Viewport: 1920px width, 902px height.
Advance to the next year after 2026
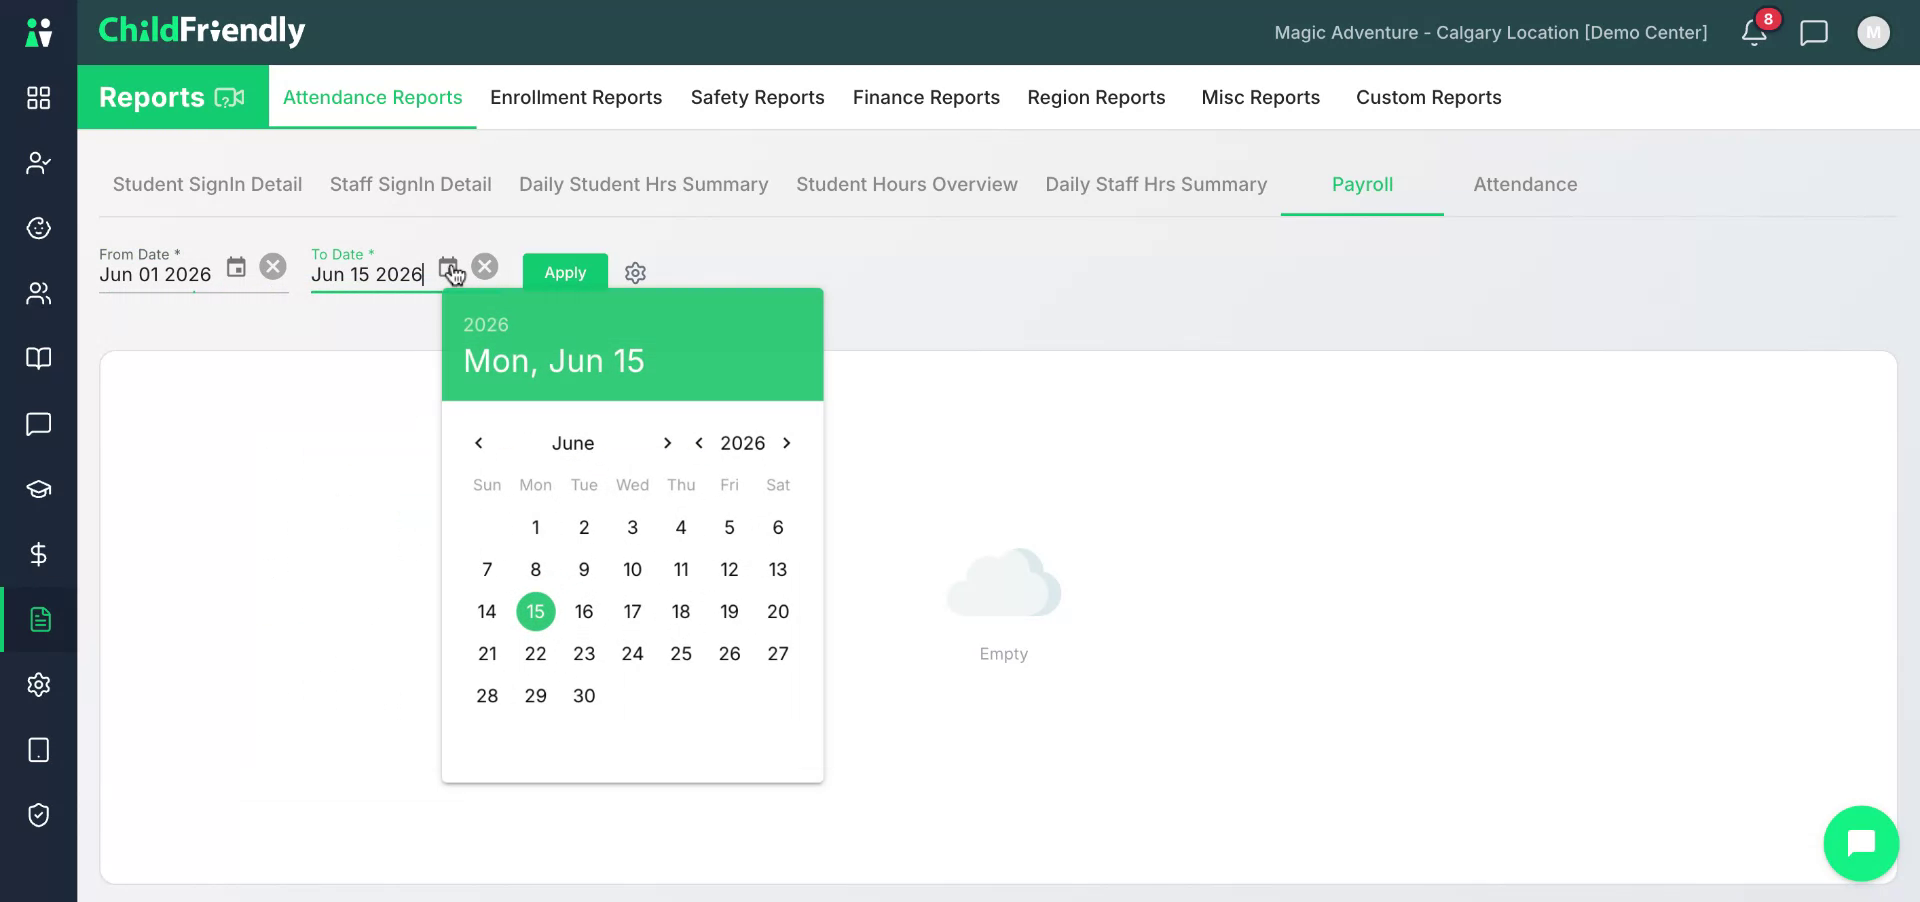(x=787, y=443)
